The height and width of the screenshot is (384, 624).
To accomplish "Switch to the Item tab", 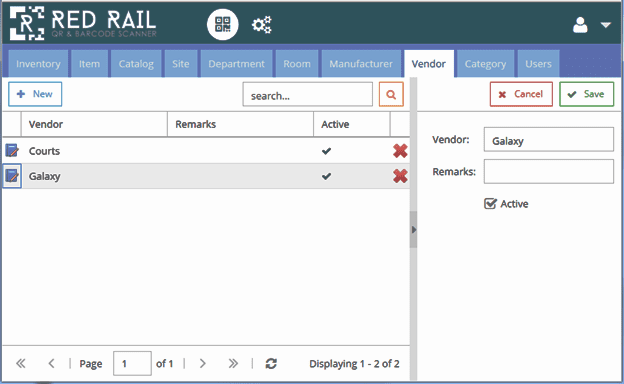I will [x=89, y=64].
